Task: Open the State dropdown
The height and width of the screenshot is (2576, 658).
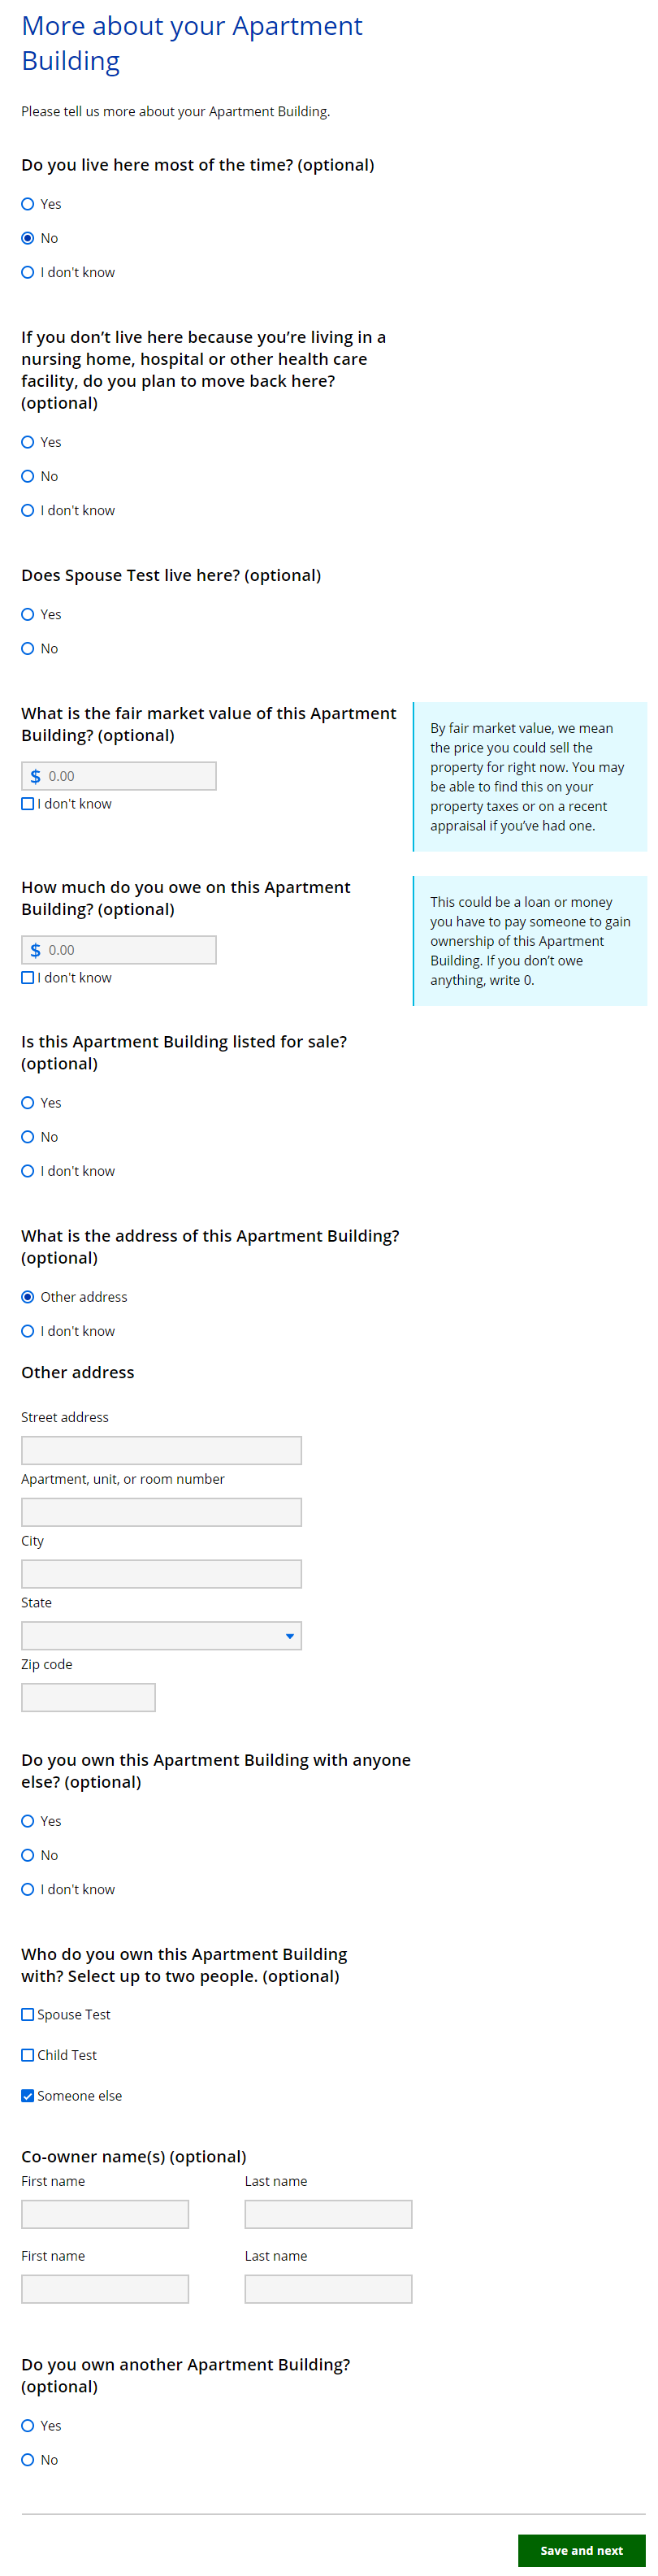Action: point(161,1636)
